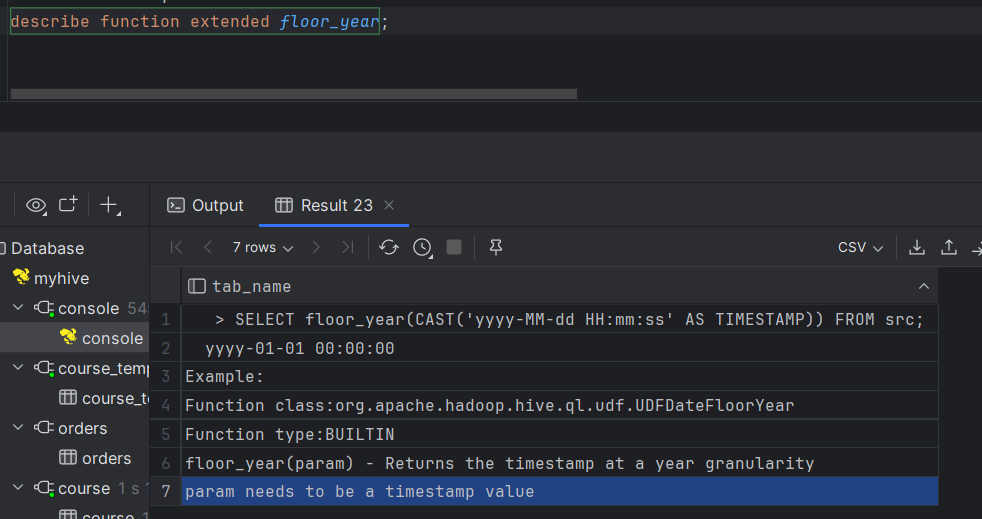Open the CSV export format dropdown
Screen dimensions: 982x519
click(x=860, y=247)
